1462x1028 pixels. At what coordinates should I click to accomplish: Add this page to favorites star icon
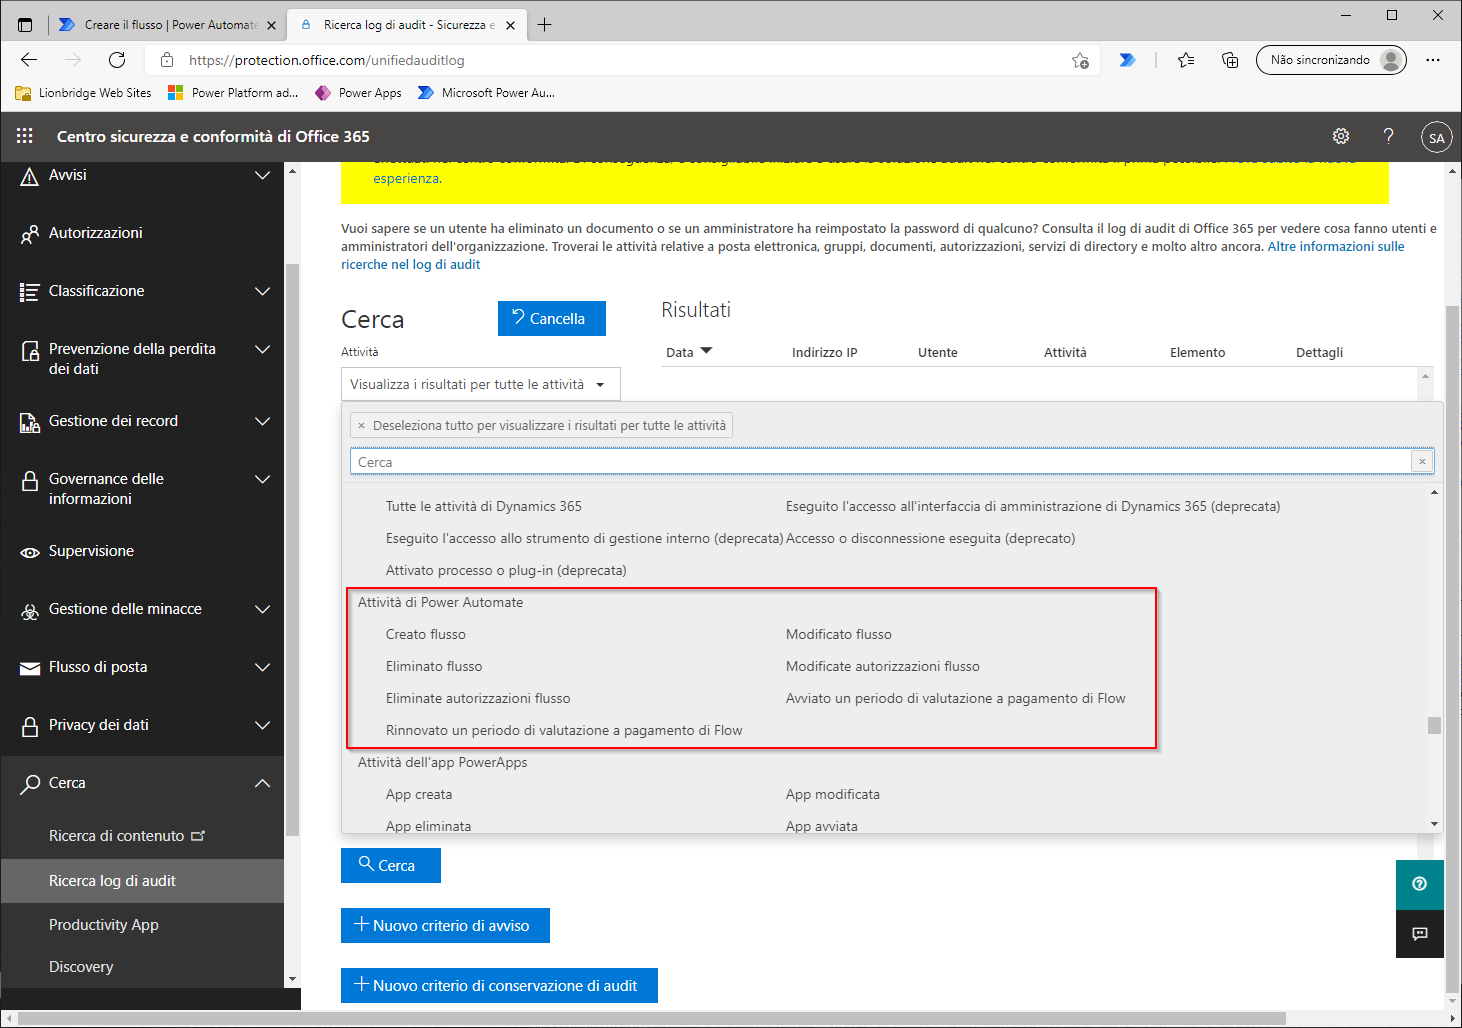1080,60
